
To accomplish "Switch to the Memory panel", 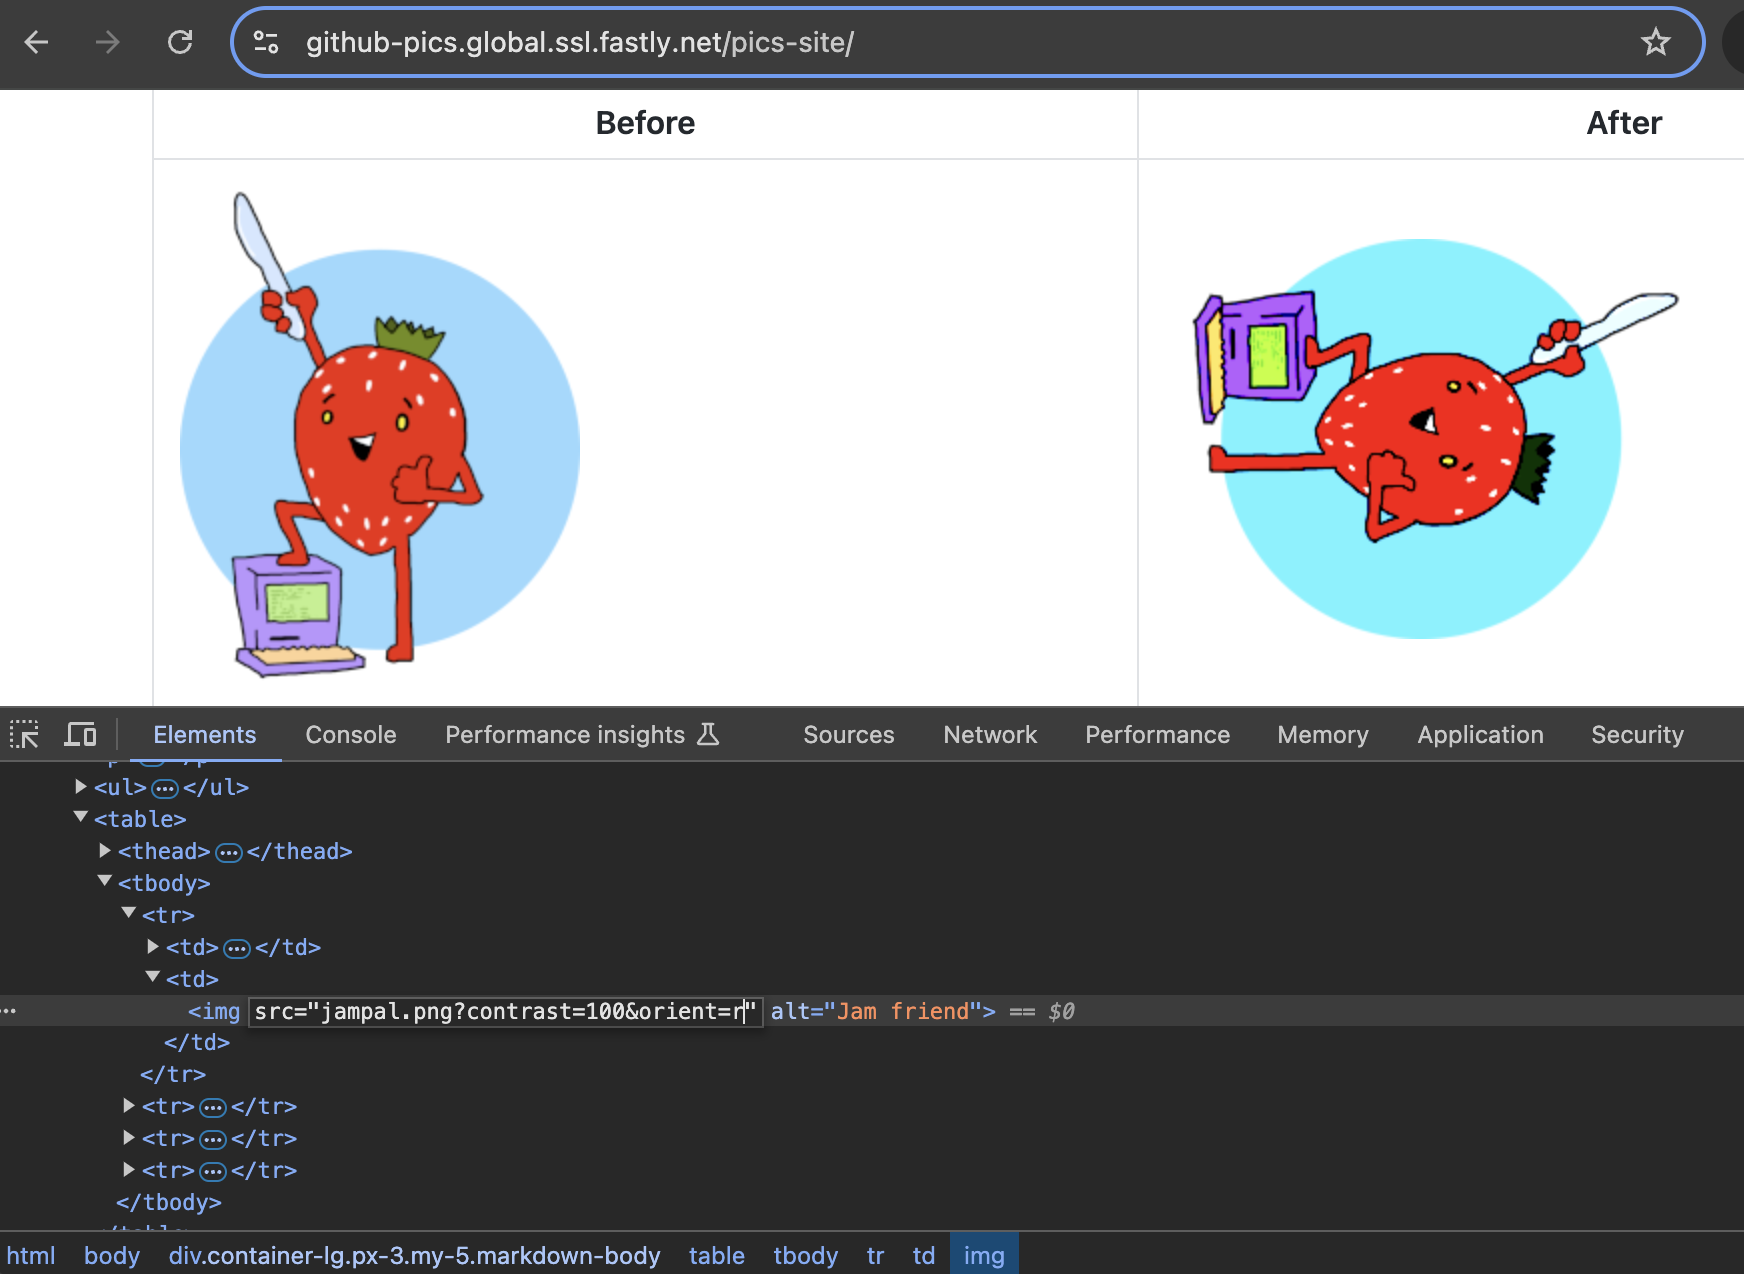I will point(1322,734).
